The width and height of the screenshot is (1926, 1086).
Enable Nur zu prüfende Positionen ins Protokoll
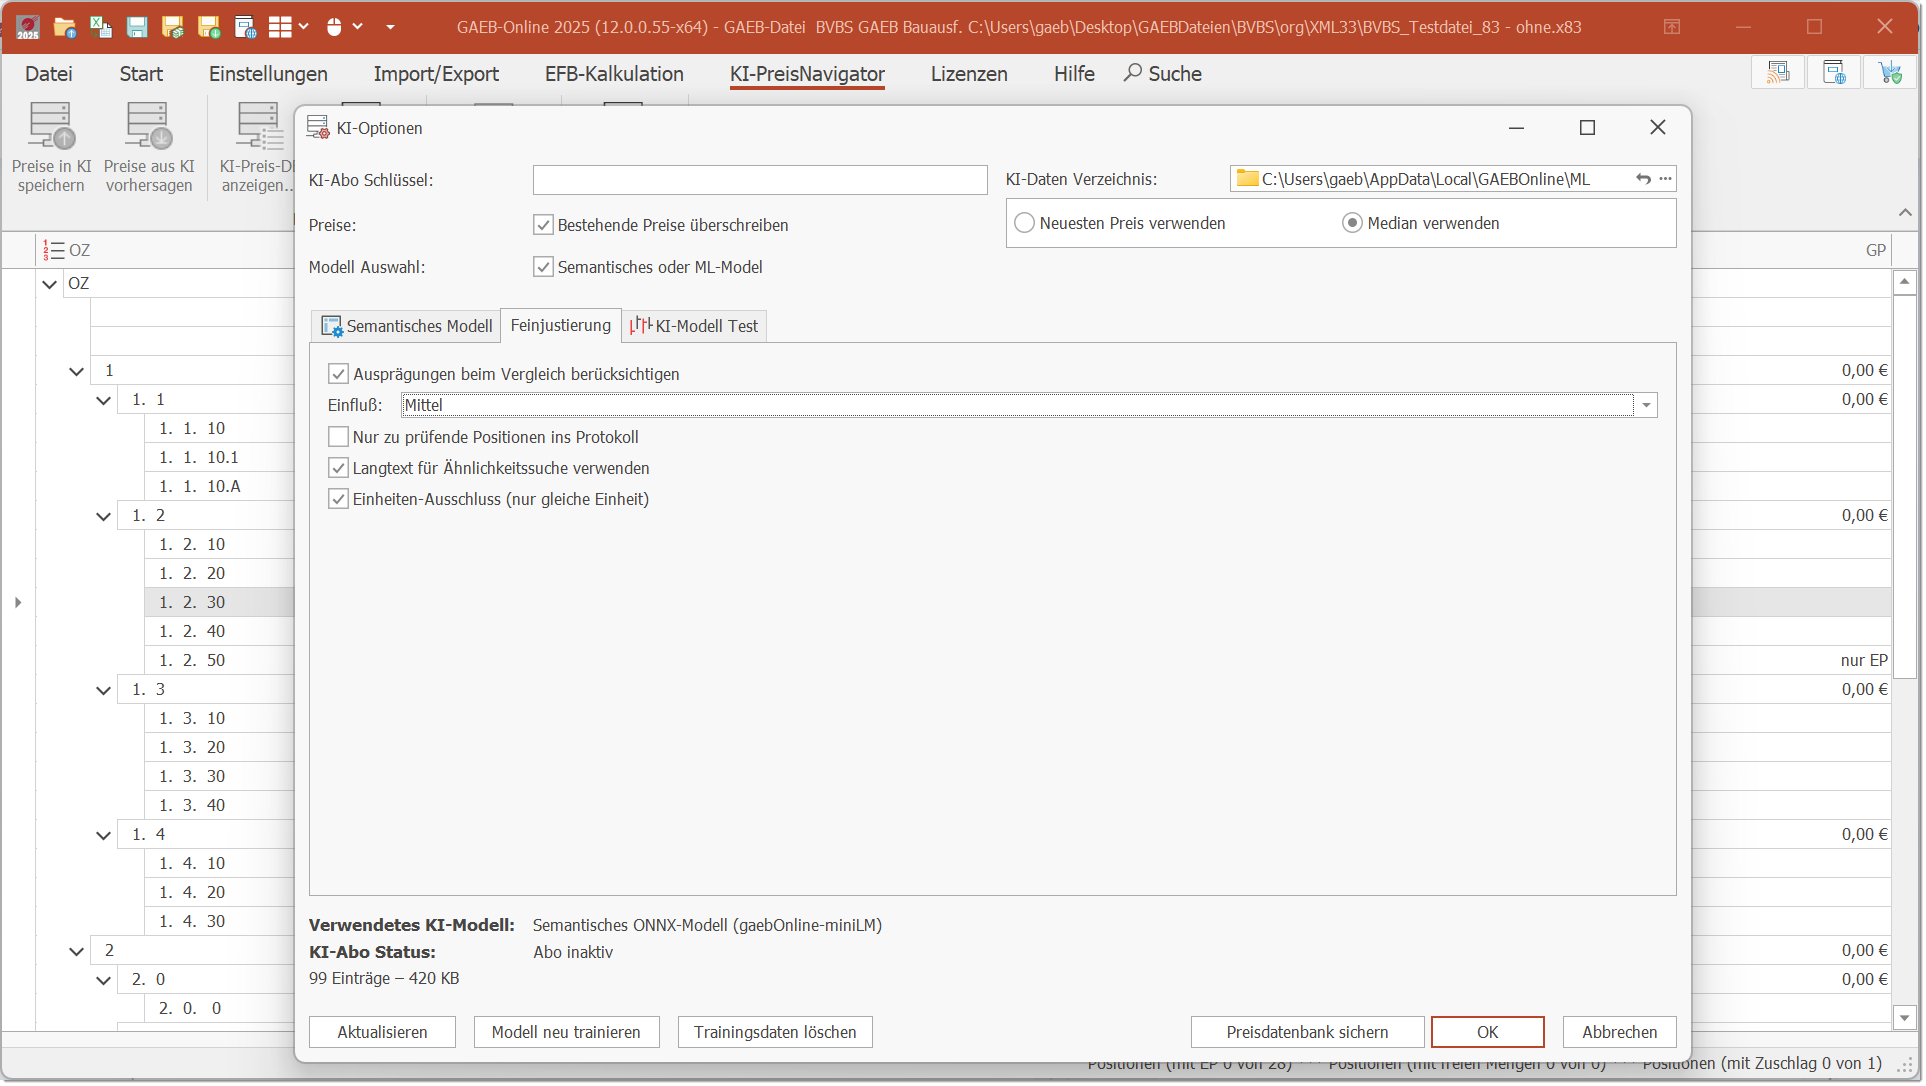pyautogui.click(x=338, y=437)
